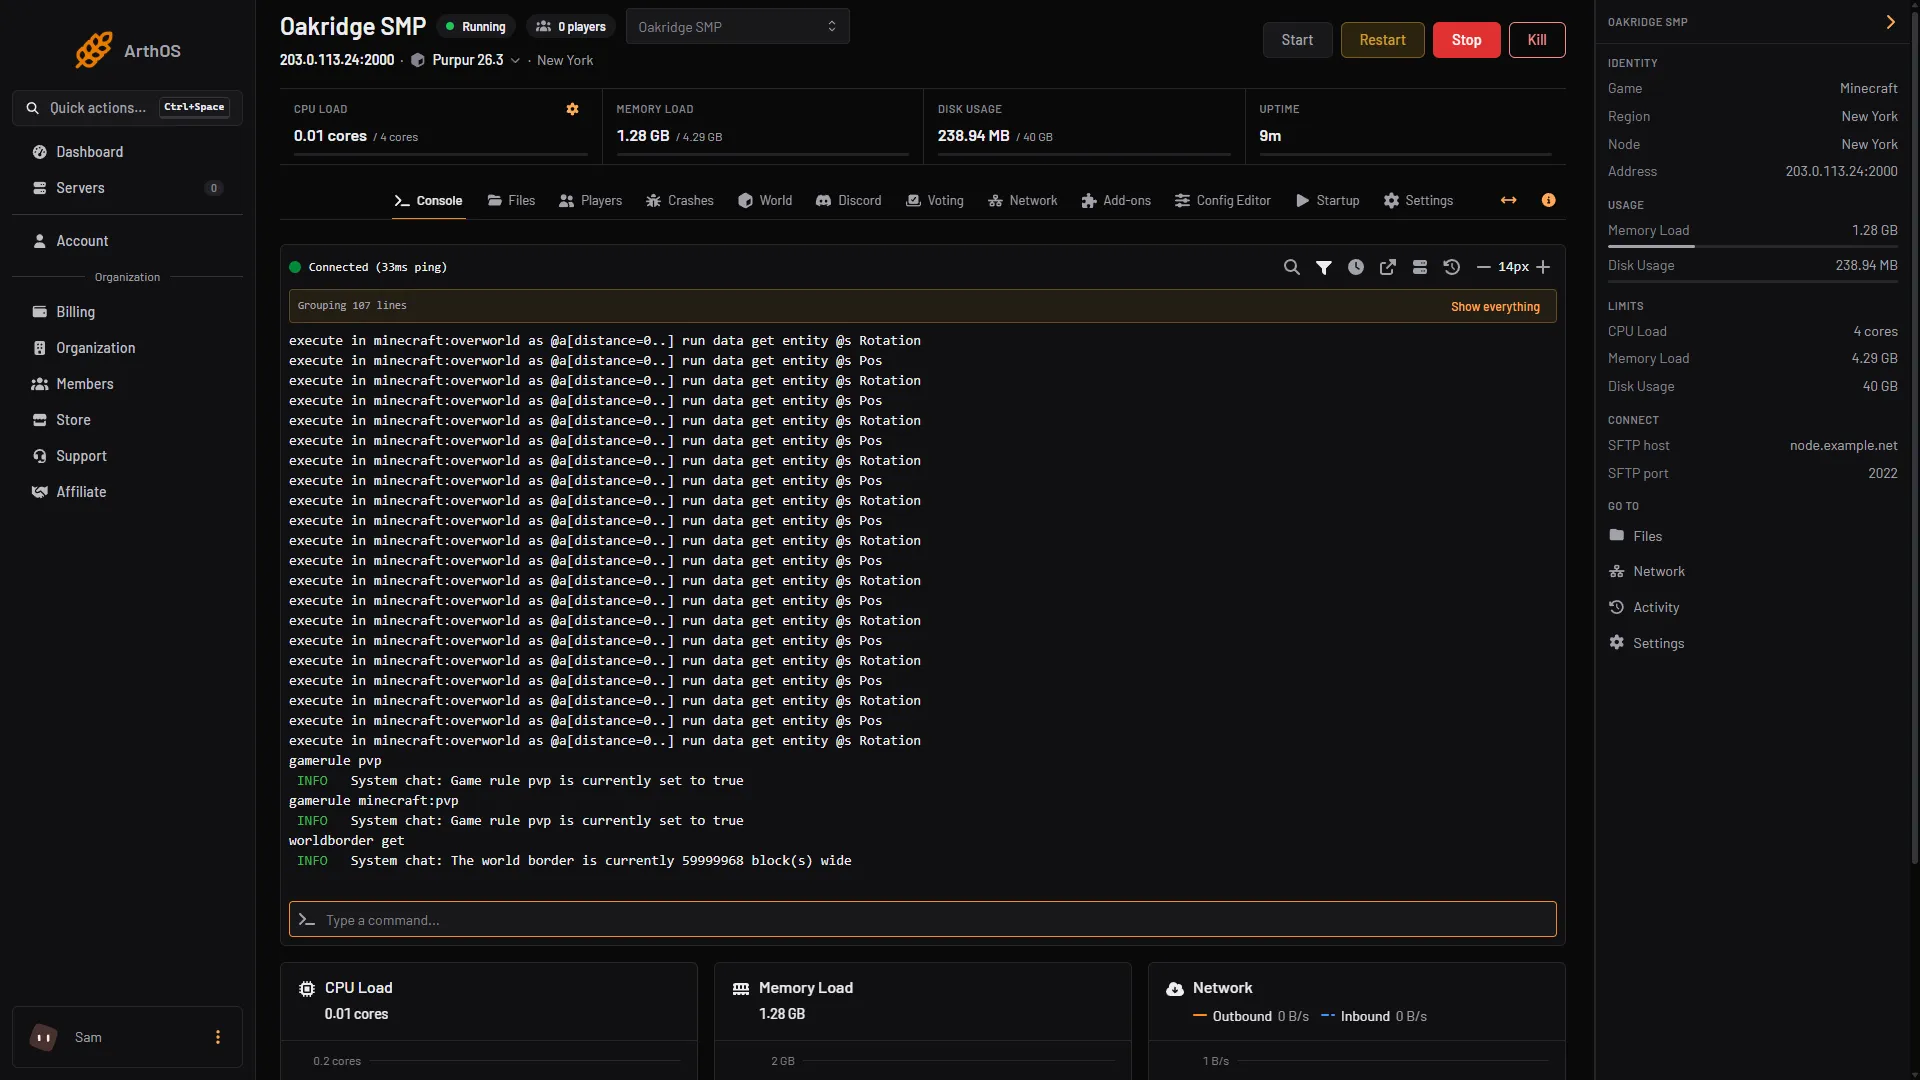
Task: Kill the server process
Action: pyautogui.click(x=1537, y=40)
